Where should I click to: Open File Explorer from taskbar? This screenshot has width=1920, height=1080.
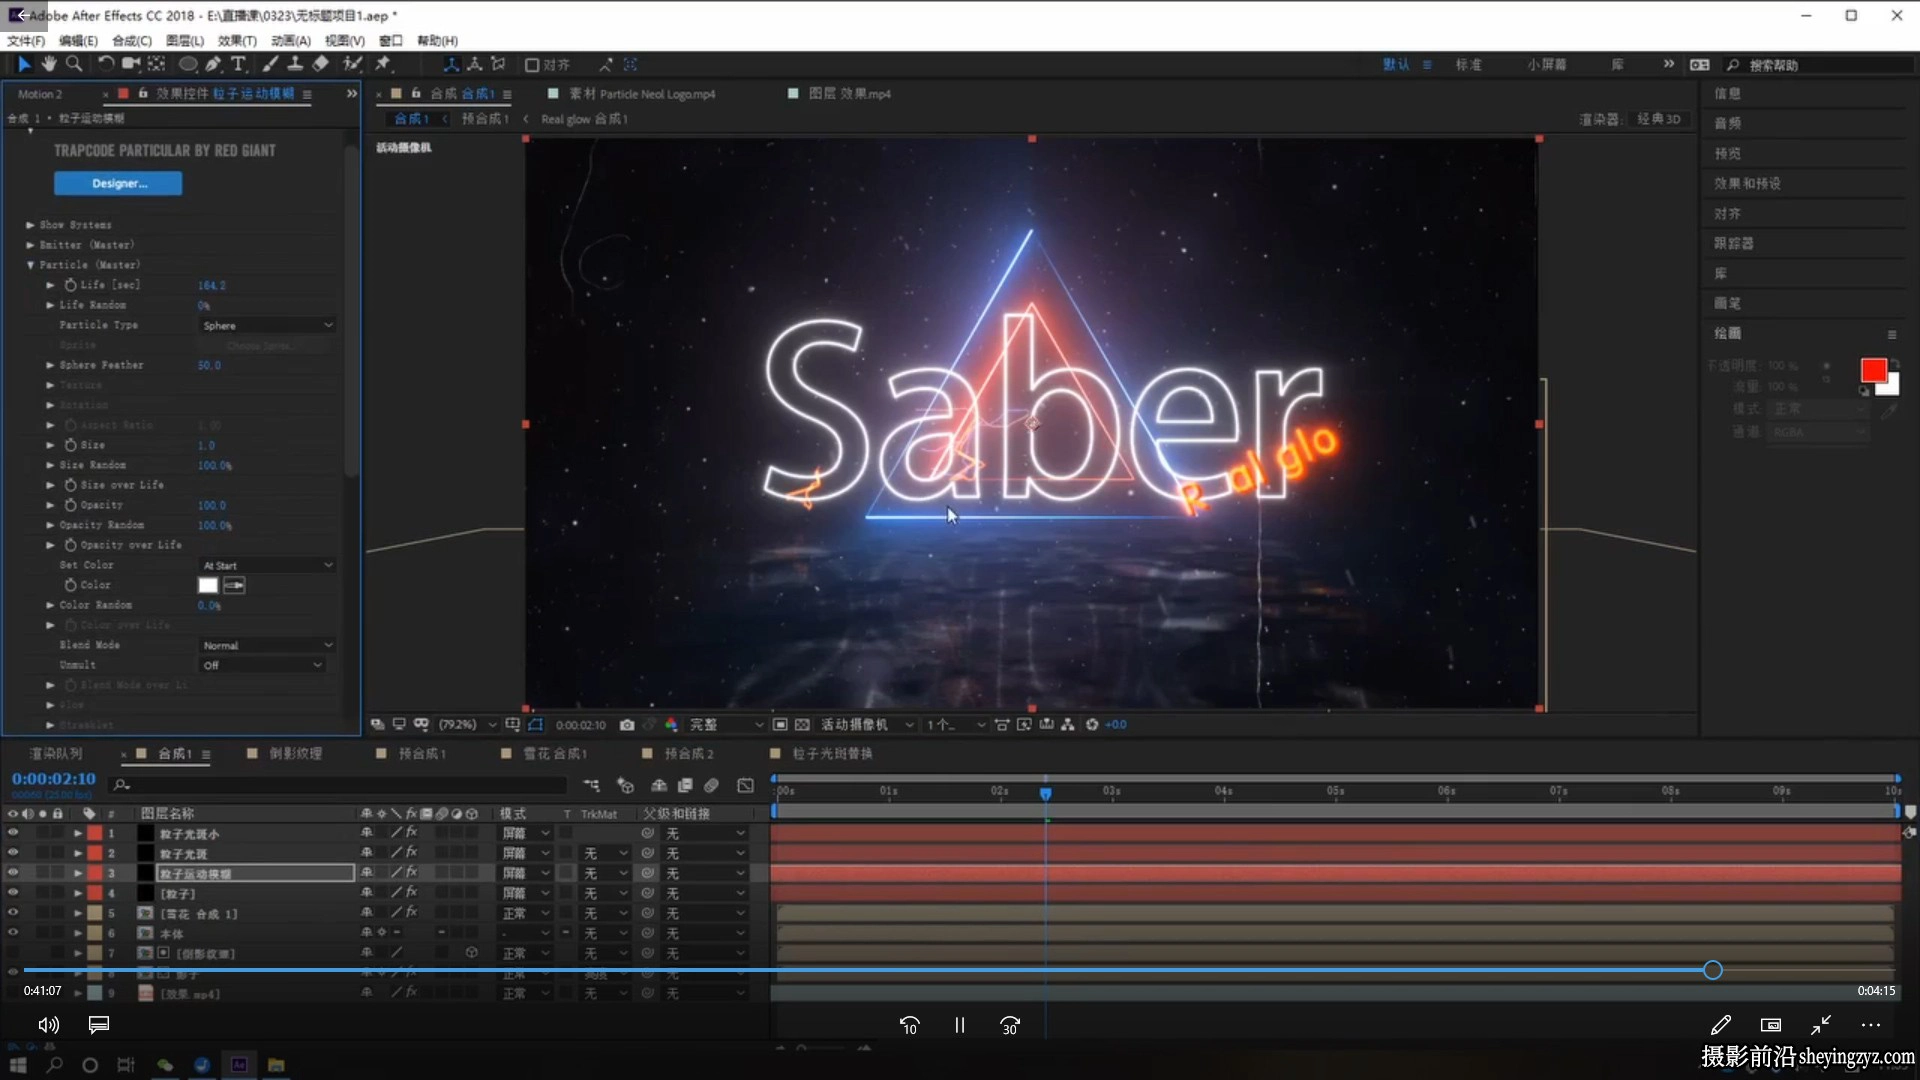click(276, 1065)
